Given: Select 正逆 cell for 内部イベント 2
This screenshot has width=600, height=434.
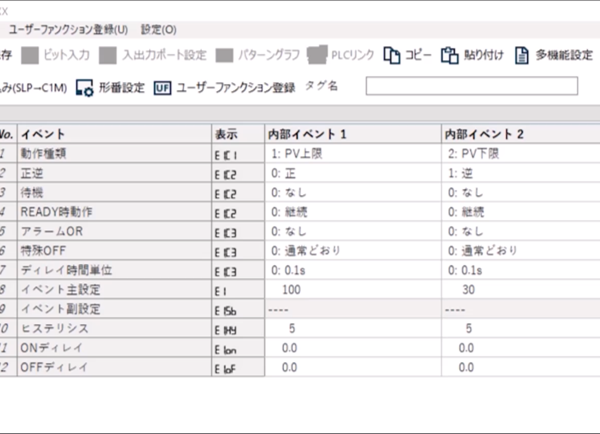Looking at the screenshot, I should click(521, 172).
